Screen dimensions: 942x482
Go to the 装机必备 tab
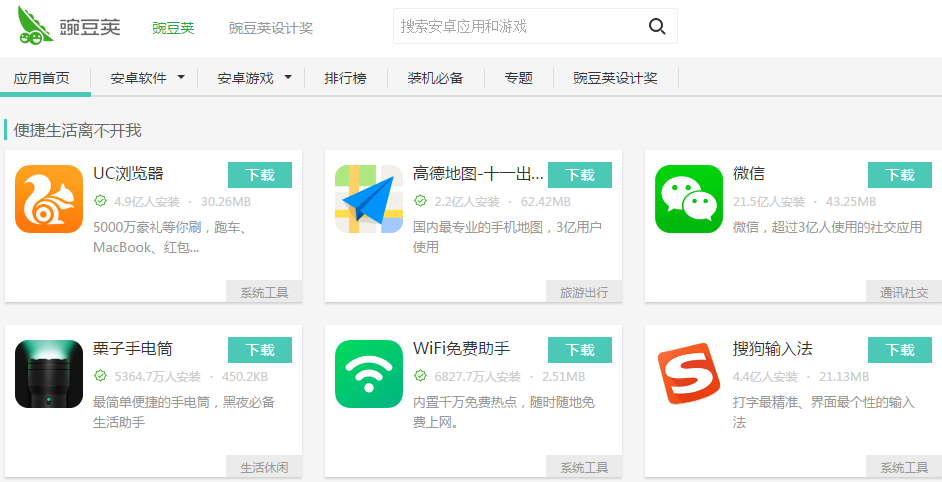pos(436,78)
